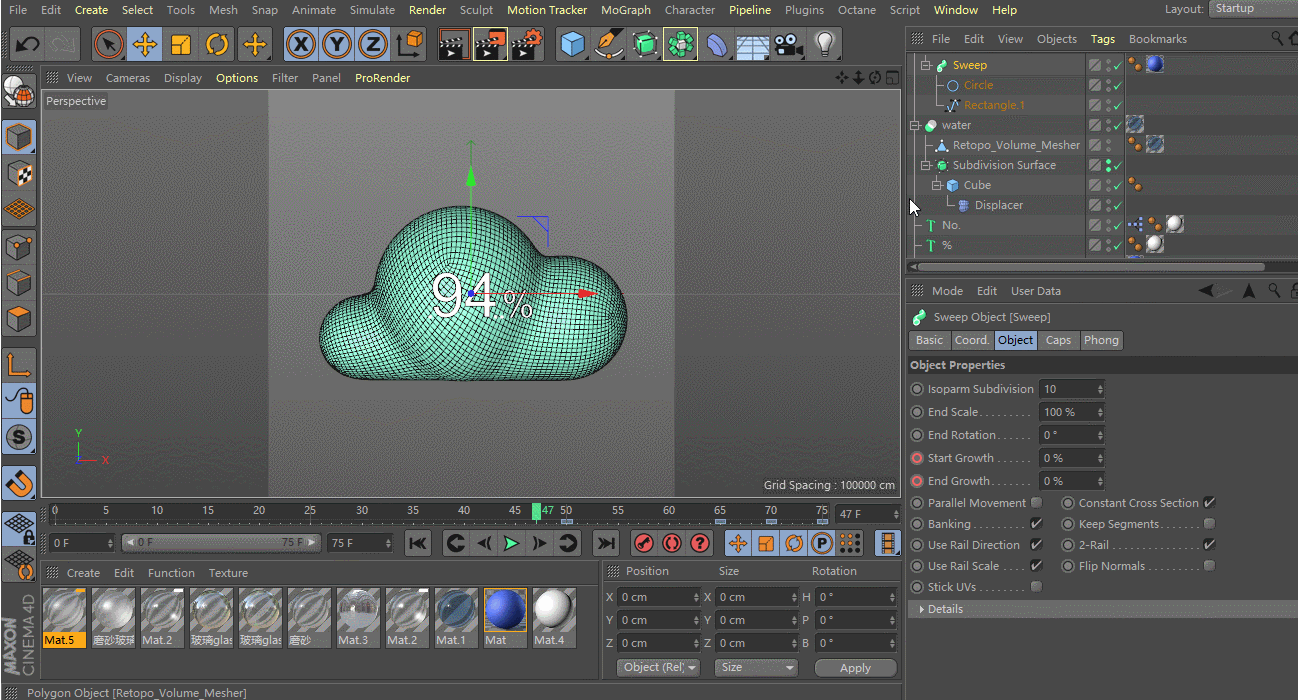Viewport: 1298px width, 700px height.
Task: Select the Move tool in top toolbar
Action: (145, 44)
